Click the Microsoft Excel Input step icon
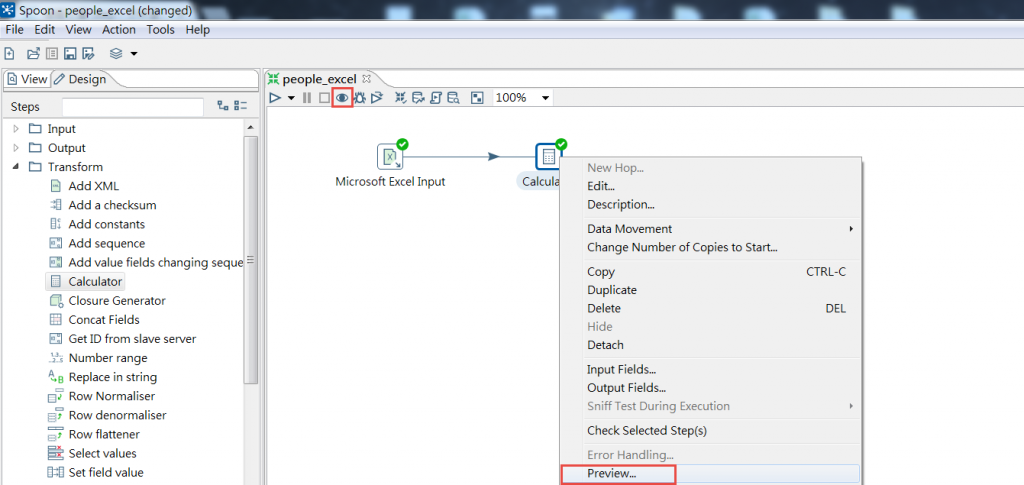The height and width of the screenshot is (485, 1024). tap(390, 157)
